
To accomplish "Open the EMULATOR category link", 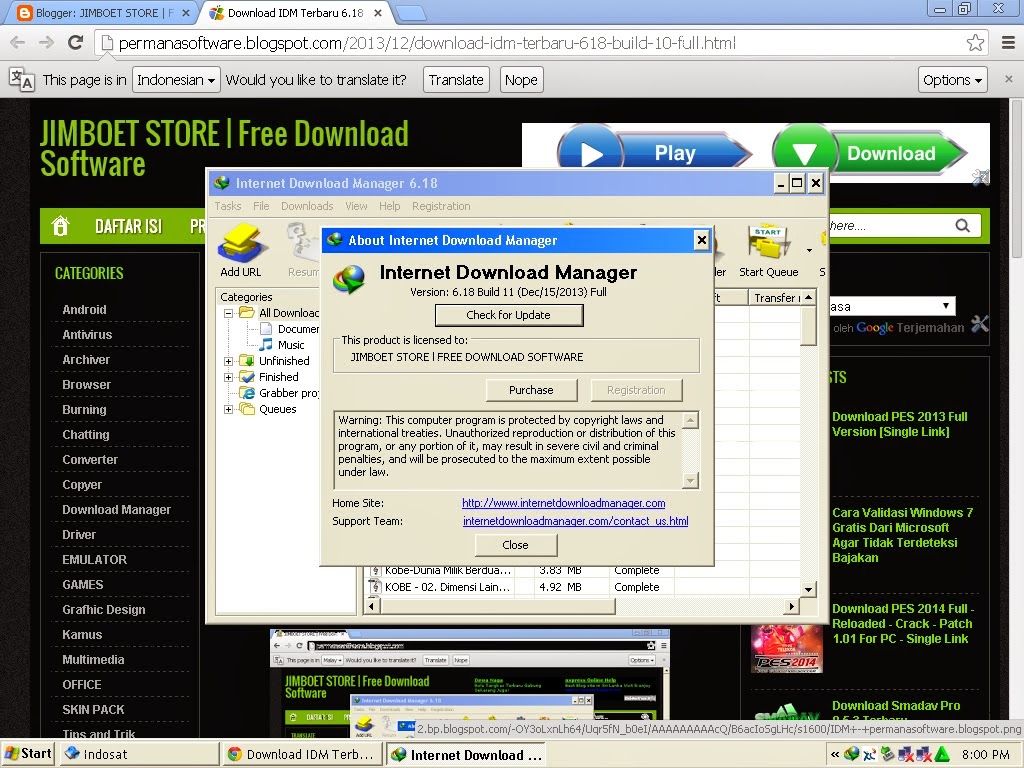I will coord(95,560).
